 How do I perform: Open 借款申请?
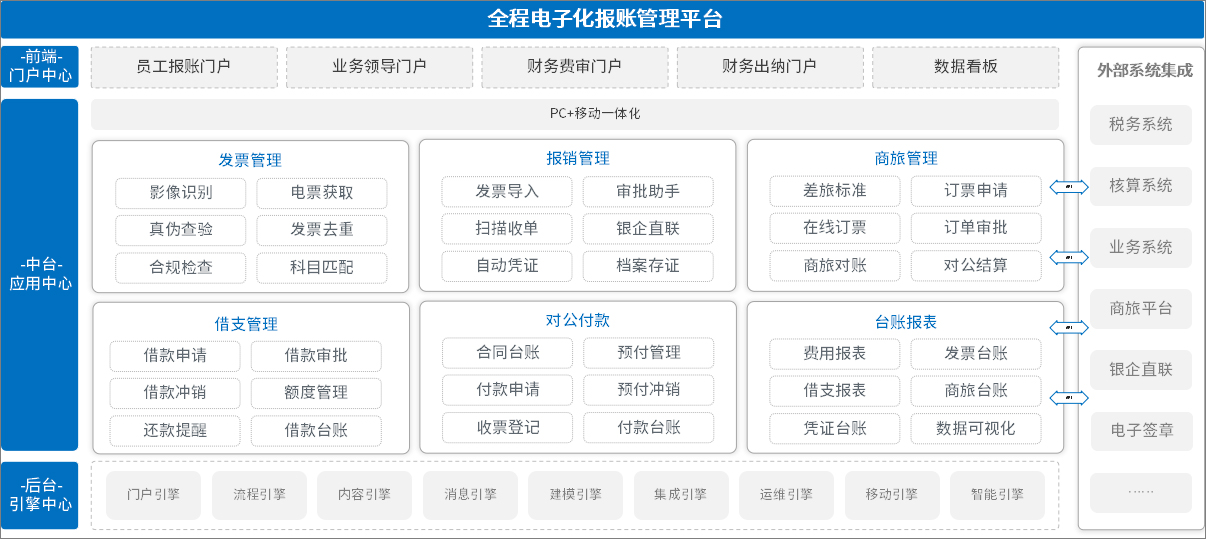tap(175, 356)
